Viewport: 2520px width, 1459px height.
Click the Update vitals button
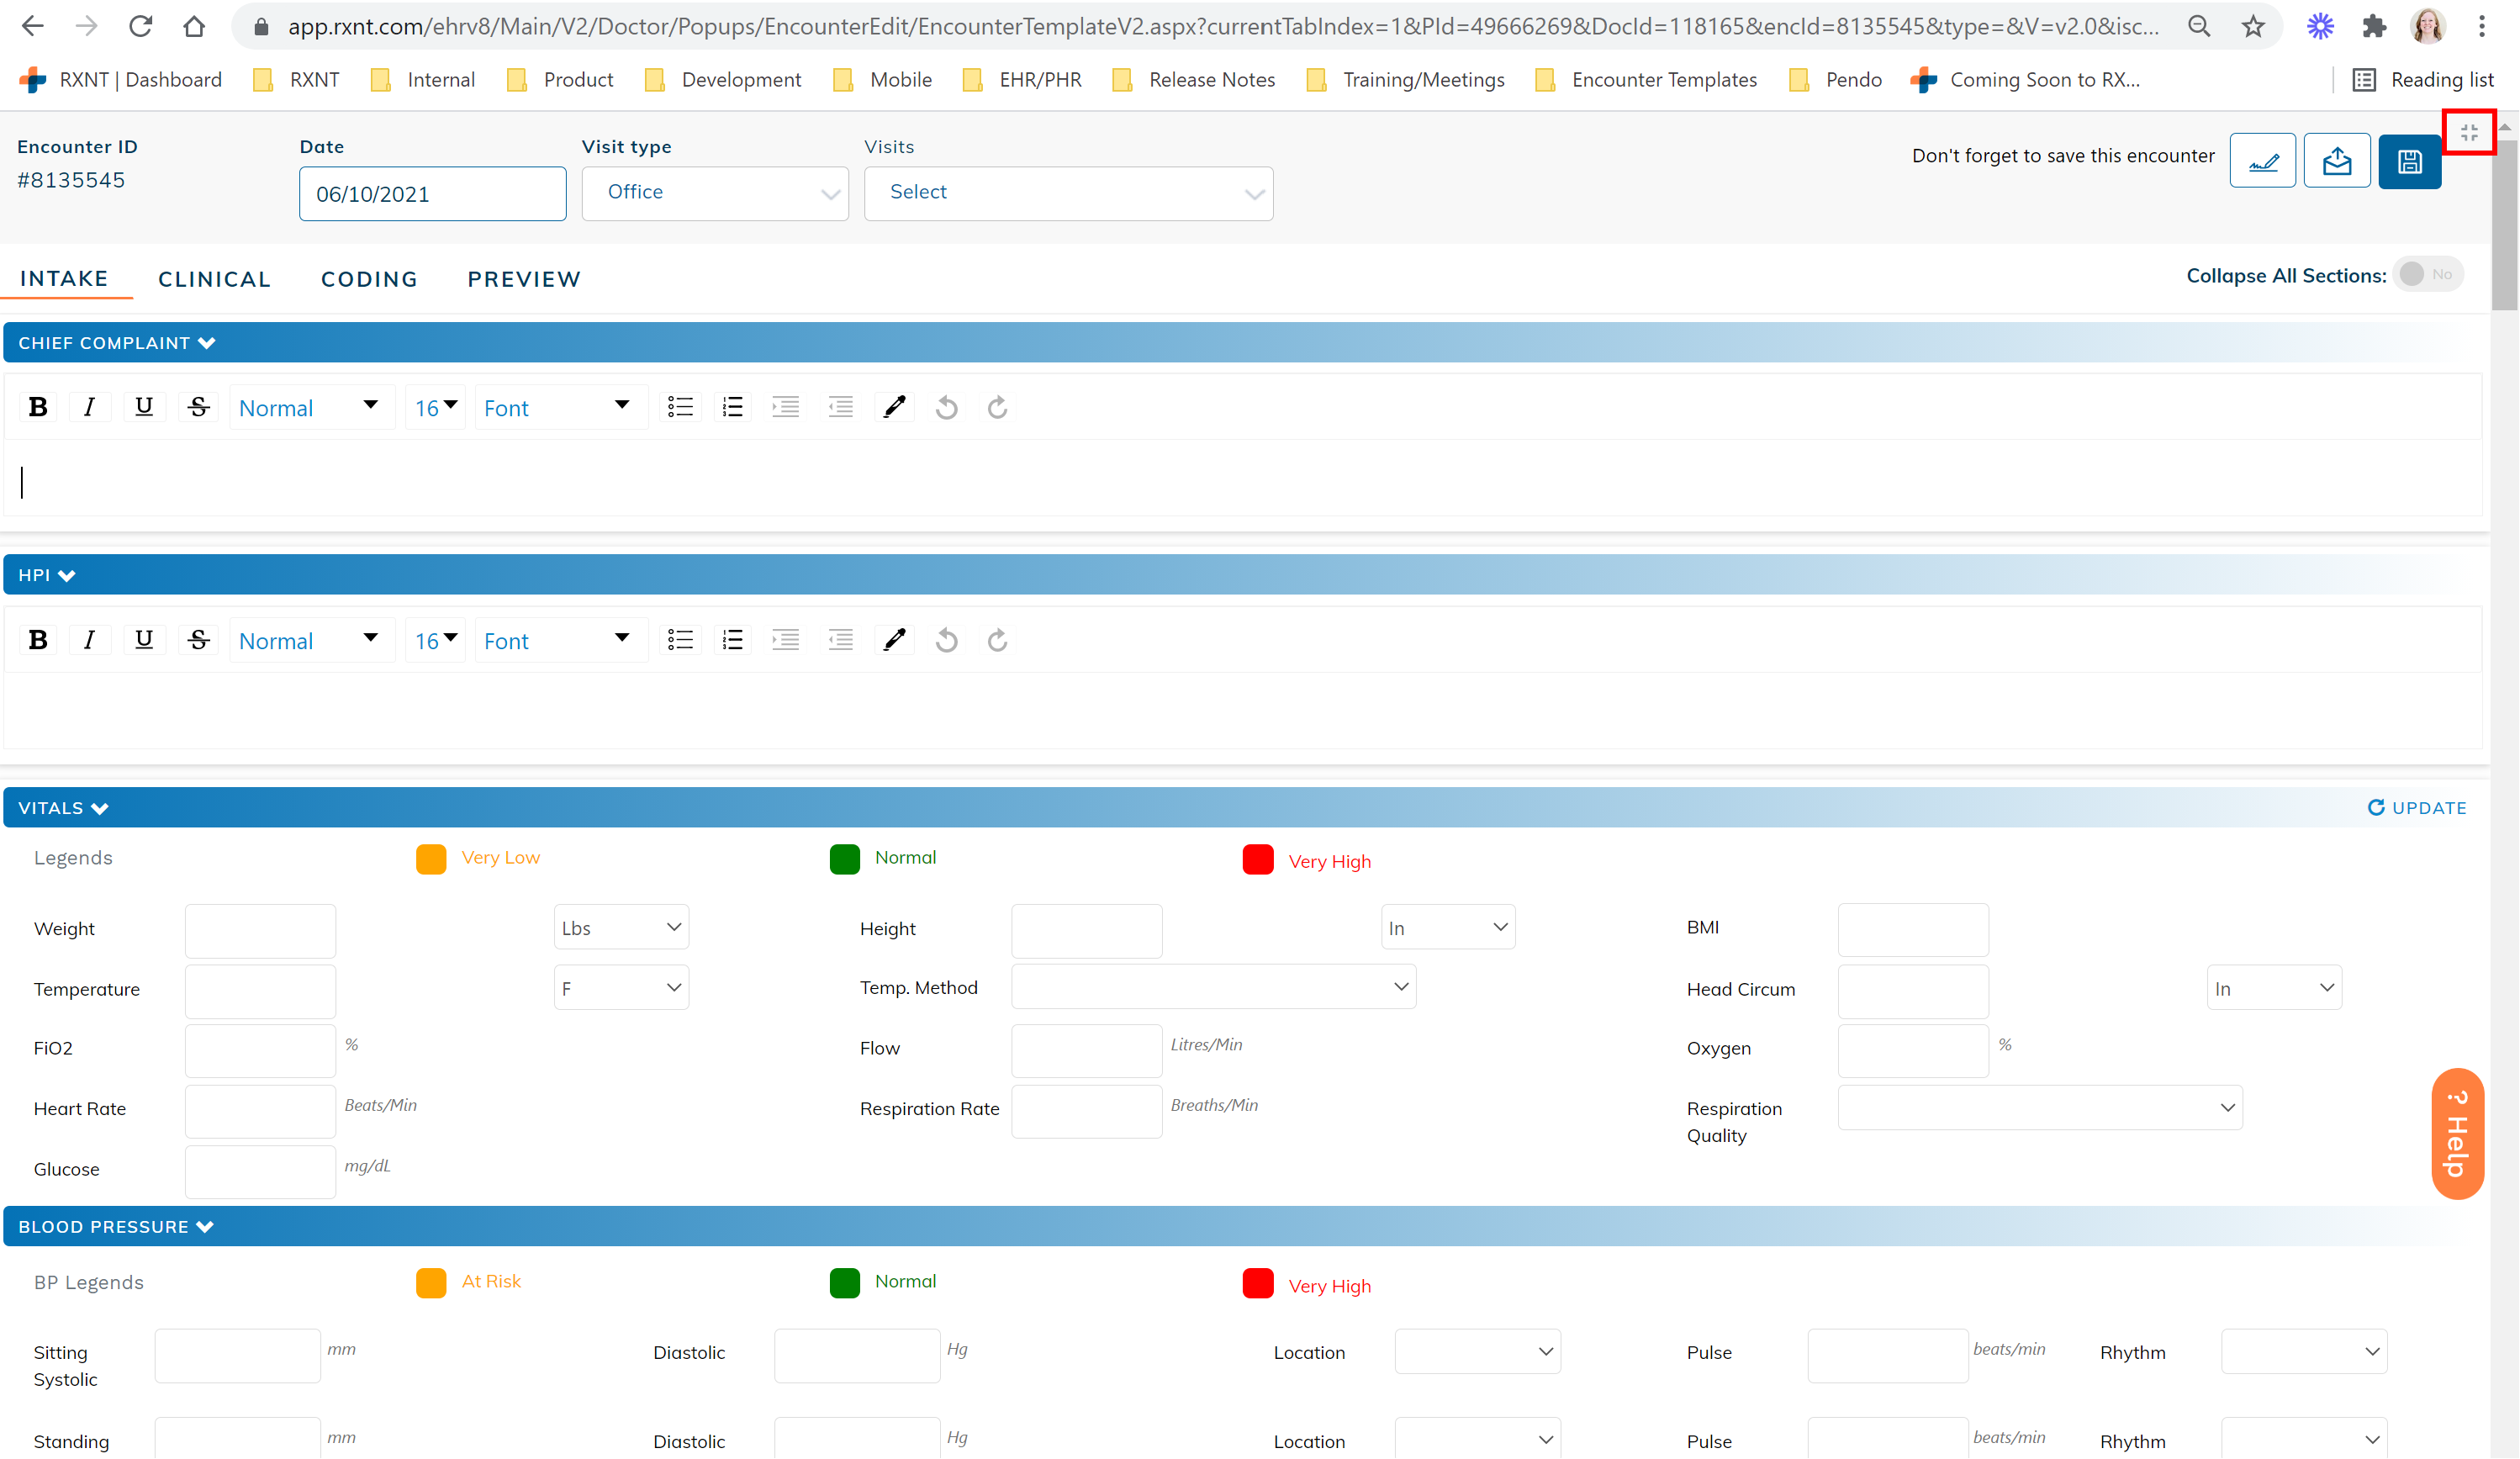pos(2417,808)
